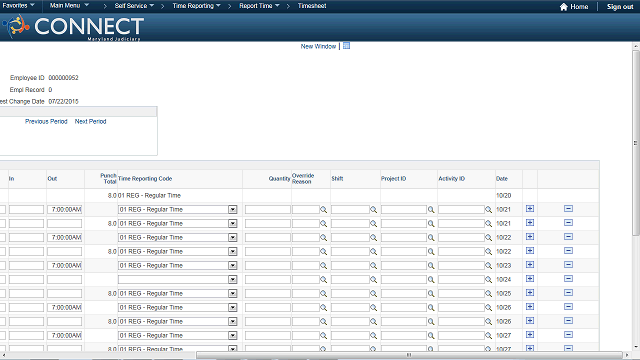This screenshot has width=640, height=360.
Task: Click the Override Reason column header
Action: click(303, 178)
